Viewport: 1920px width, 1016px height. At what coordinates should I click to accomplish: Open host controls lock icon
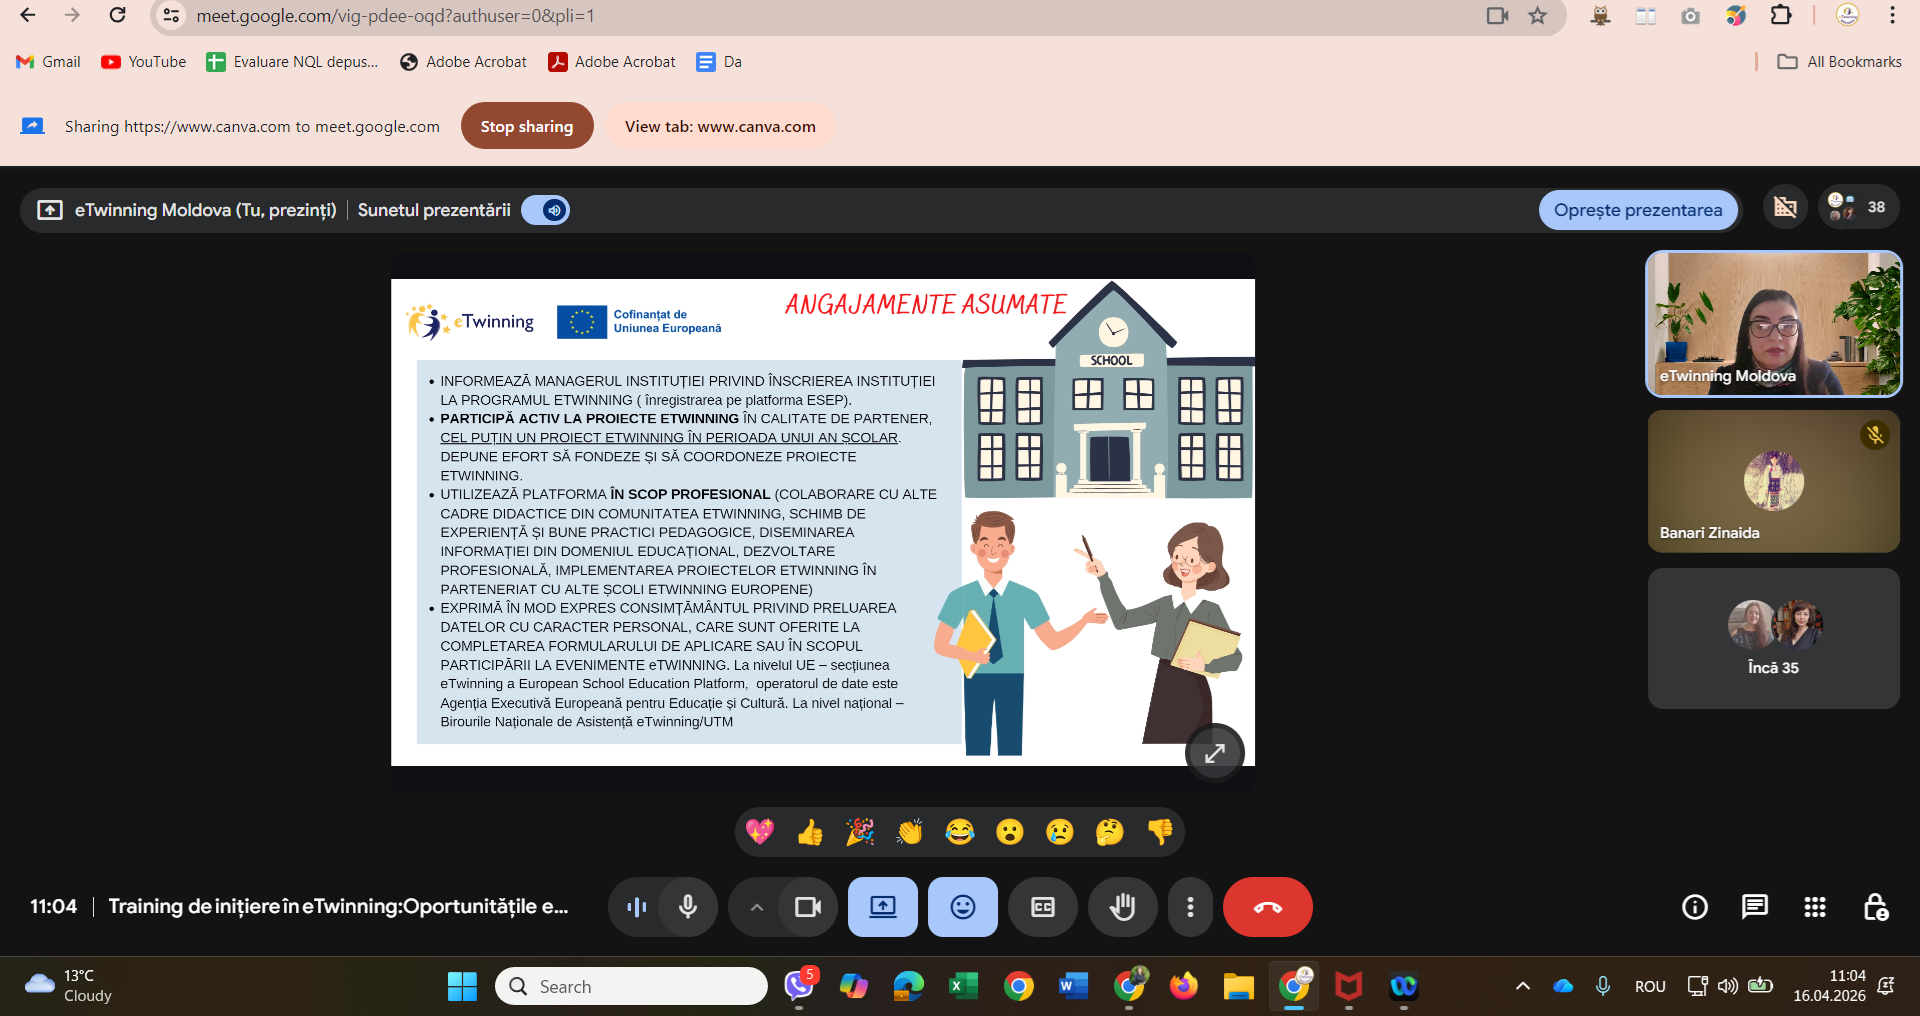[x=1875, y=907]
